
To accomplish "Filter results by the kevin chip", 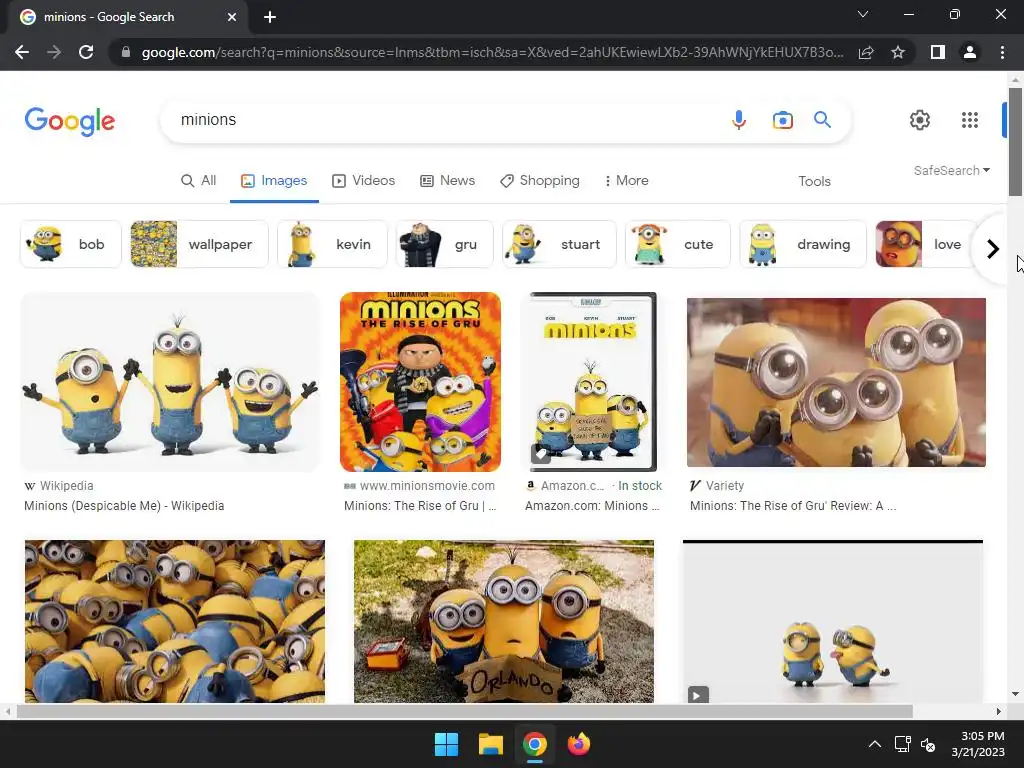I will [332, 244].
